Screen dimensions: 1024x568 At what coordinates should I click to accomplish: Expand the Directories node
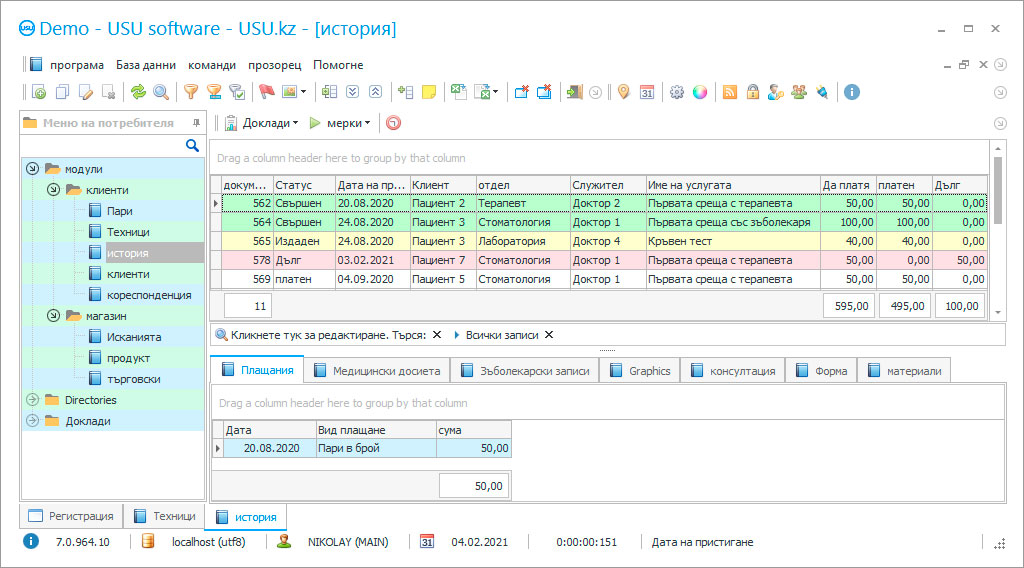(32, 400)
